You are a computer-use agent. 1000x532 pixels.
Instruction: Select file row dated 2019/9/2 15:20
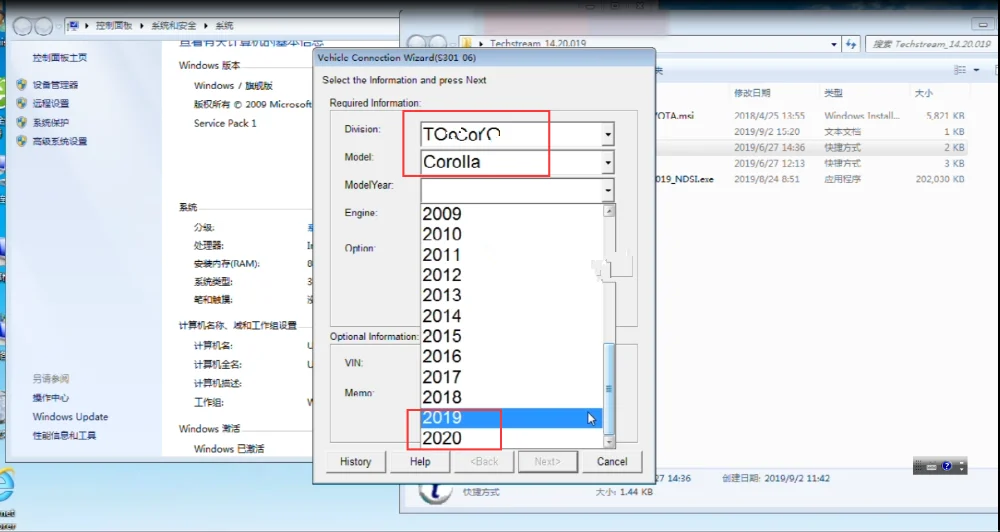[x=811, y=132]
